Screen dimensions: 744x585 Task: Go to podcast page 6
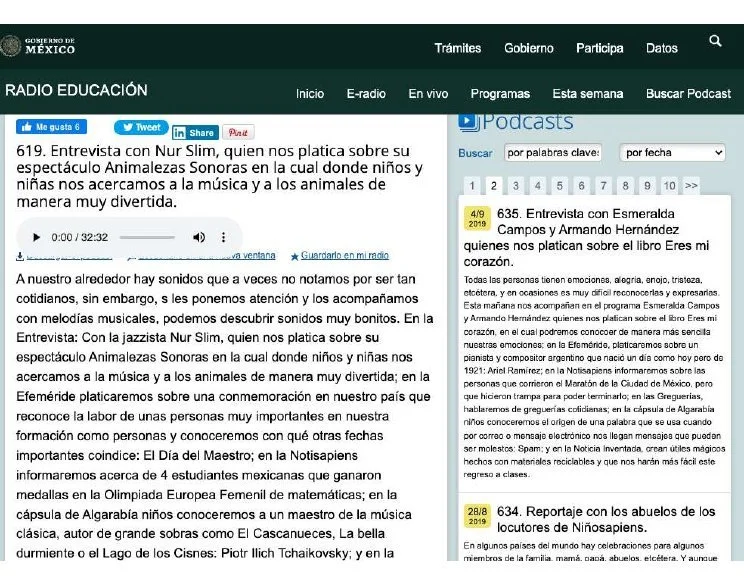(581, 186)
